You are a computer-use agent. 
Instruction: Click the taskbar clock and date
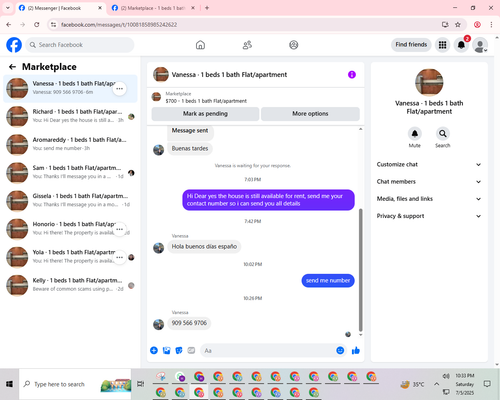click(x=465, y=384)
